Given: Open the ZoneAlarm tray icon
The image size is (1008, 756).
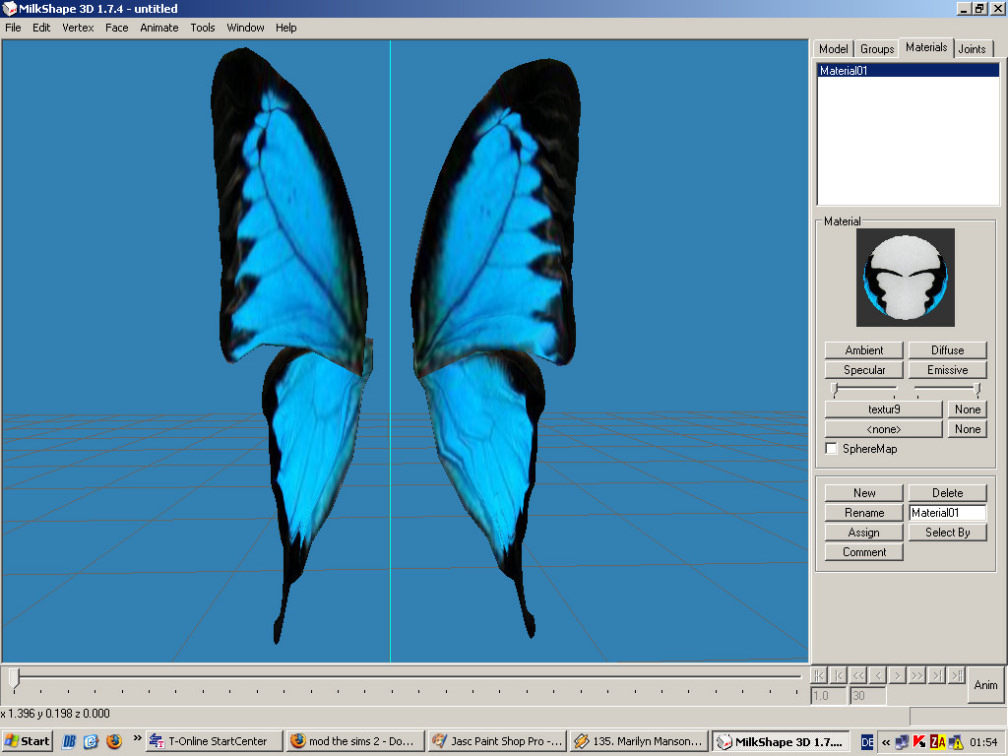Looking at the screenshot, I should [937, 742].
